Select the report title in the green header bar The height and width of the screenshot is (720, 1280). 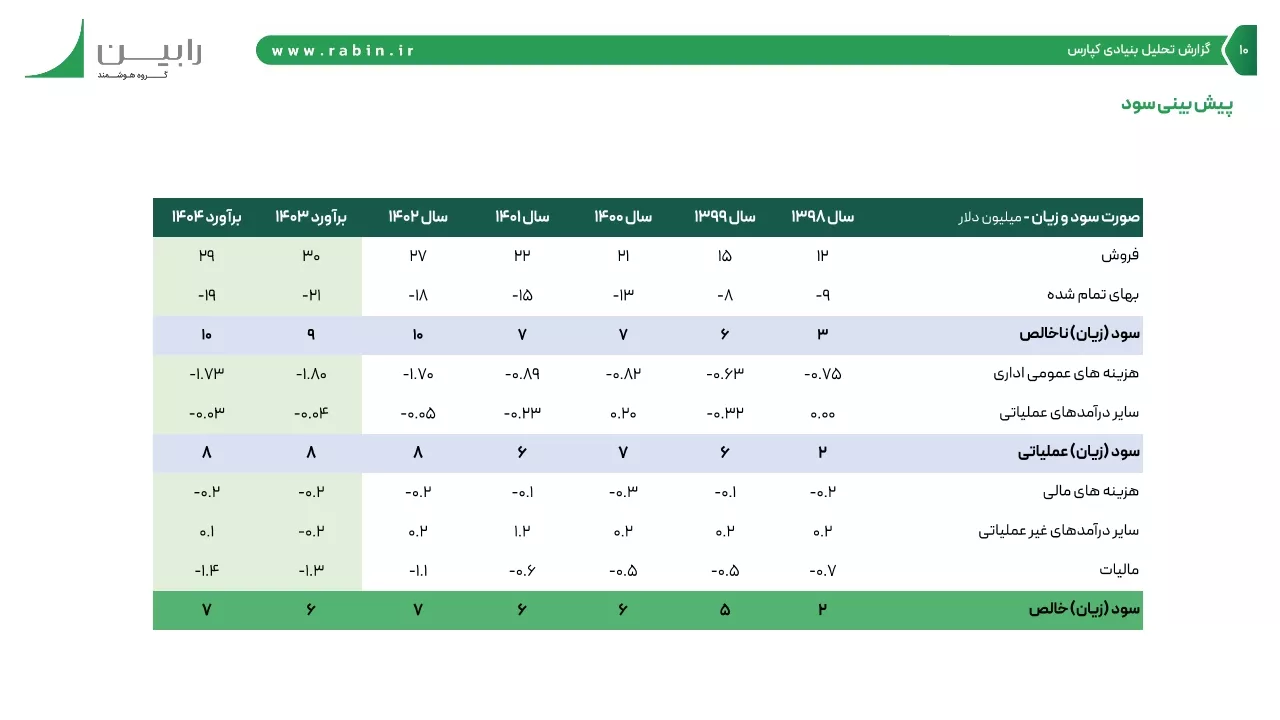click(1139, 50)
